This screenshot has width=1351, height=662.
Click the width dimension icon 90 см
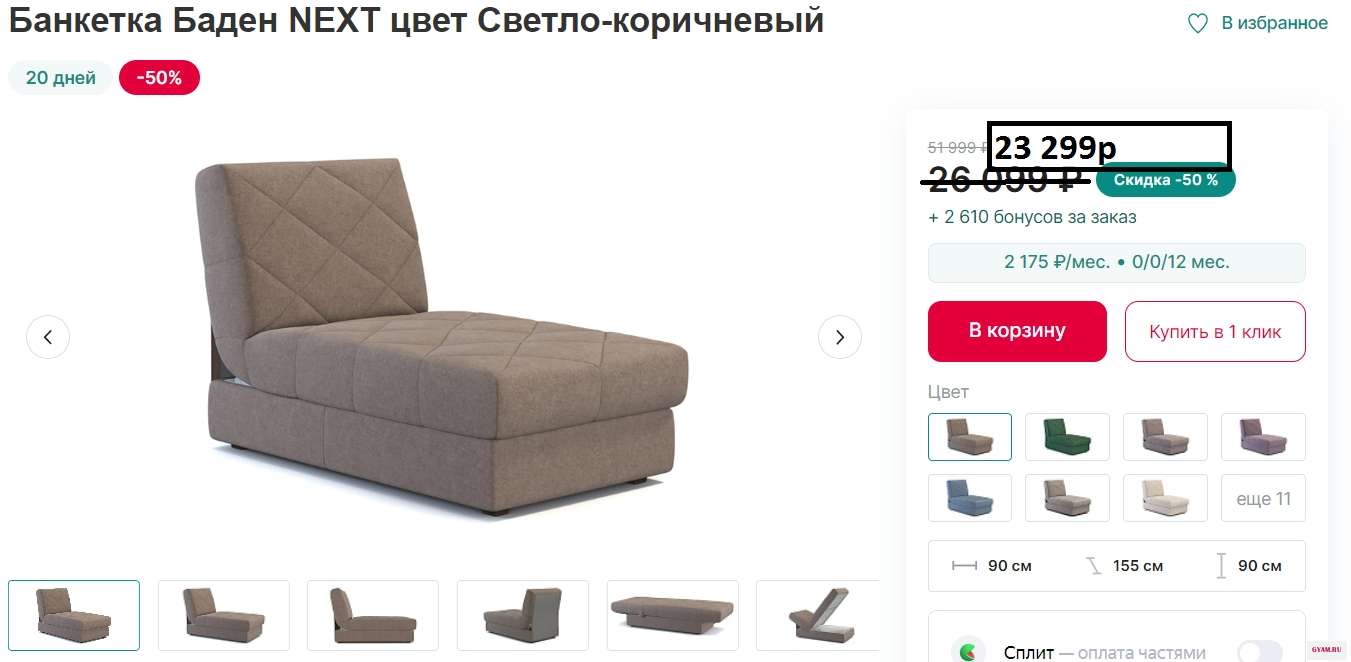pos(964,566)
